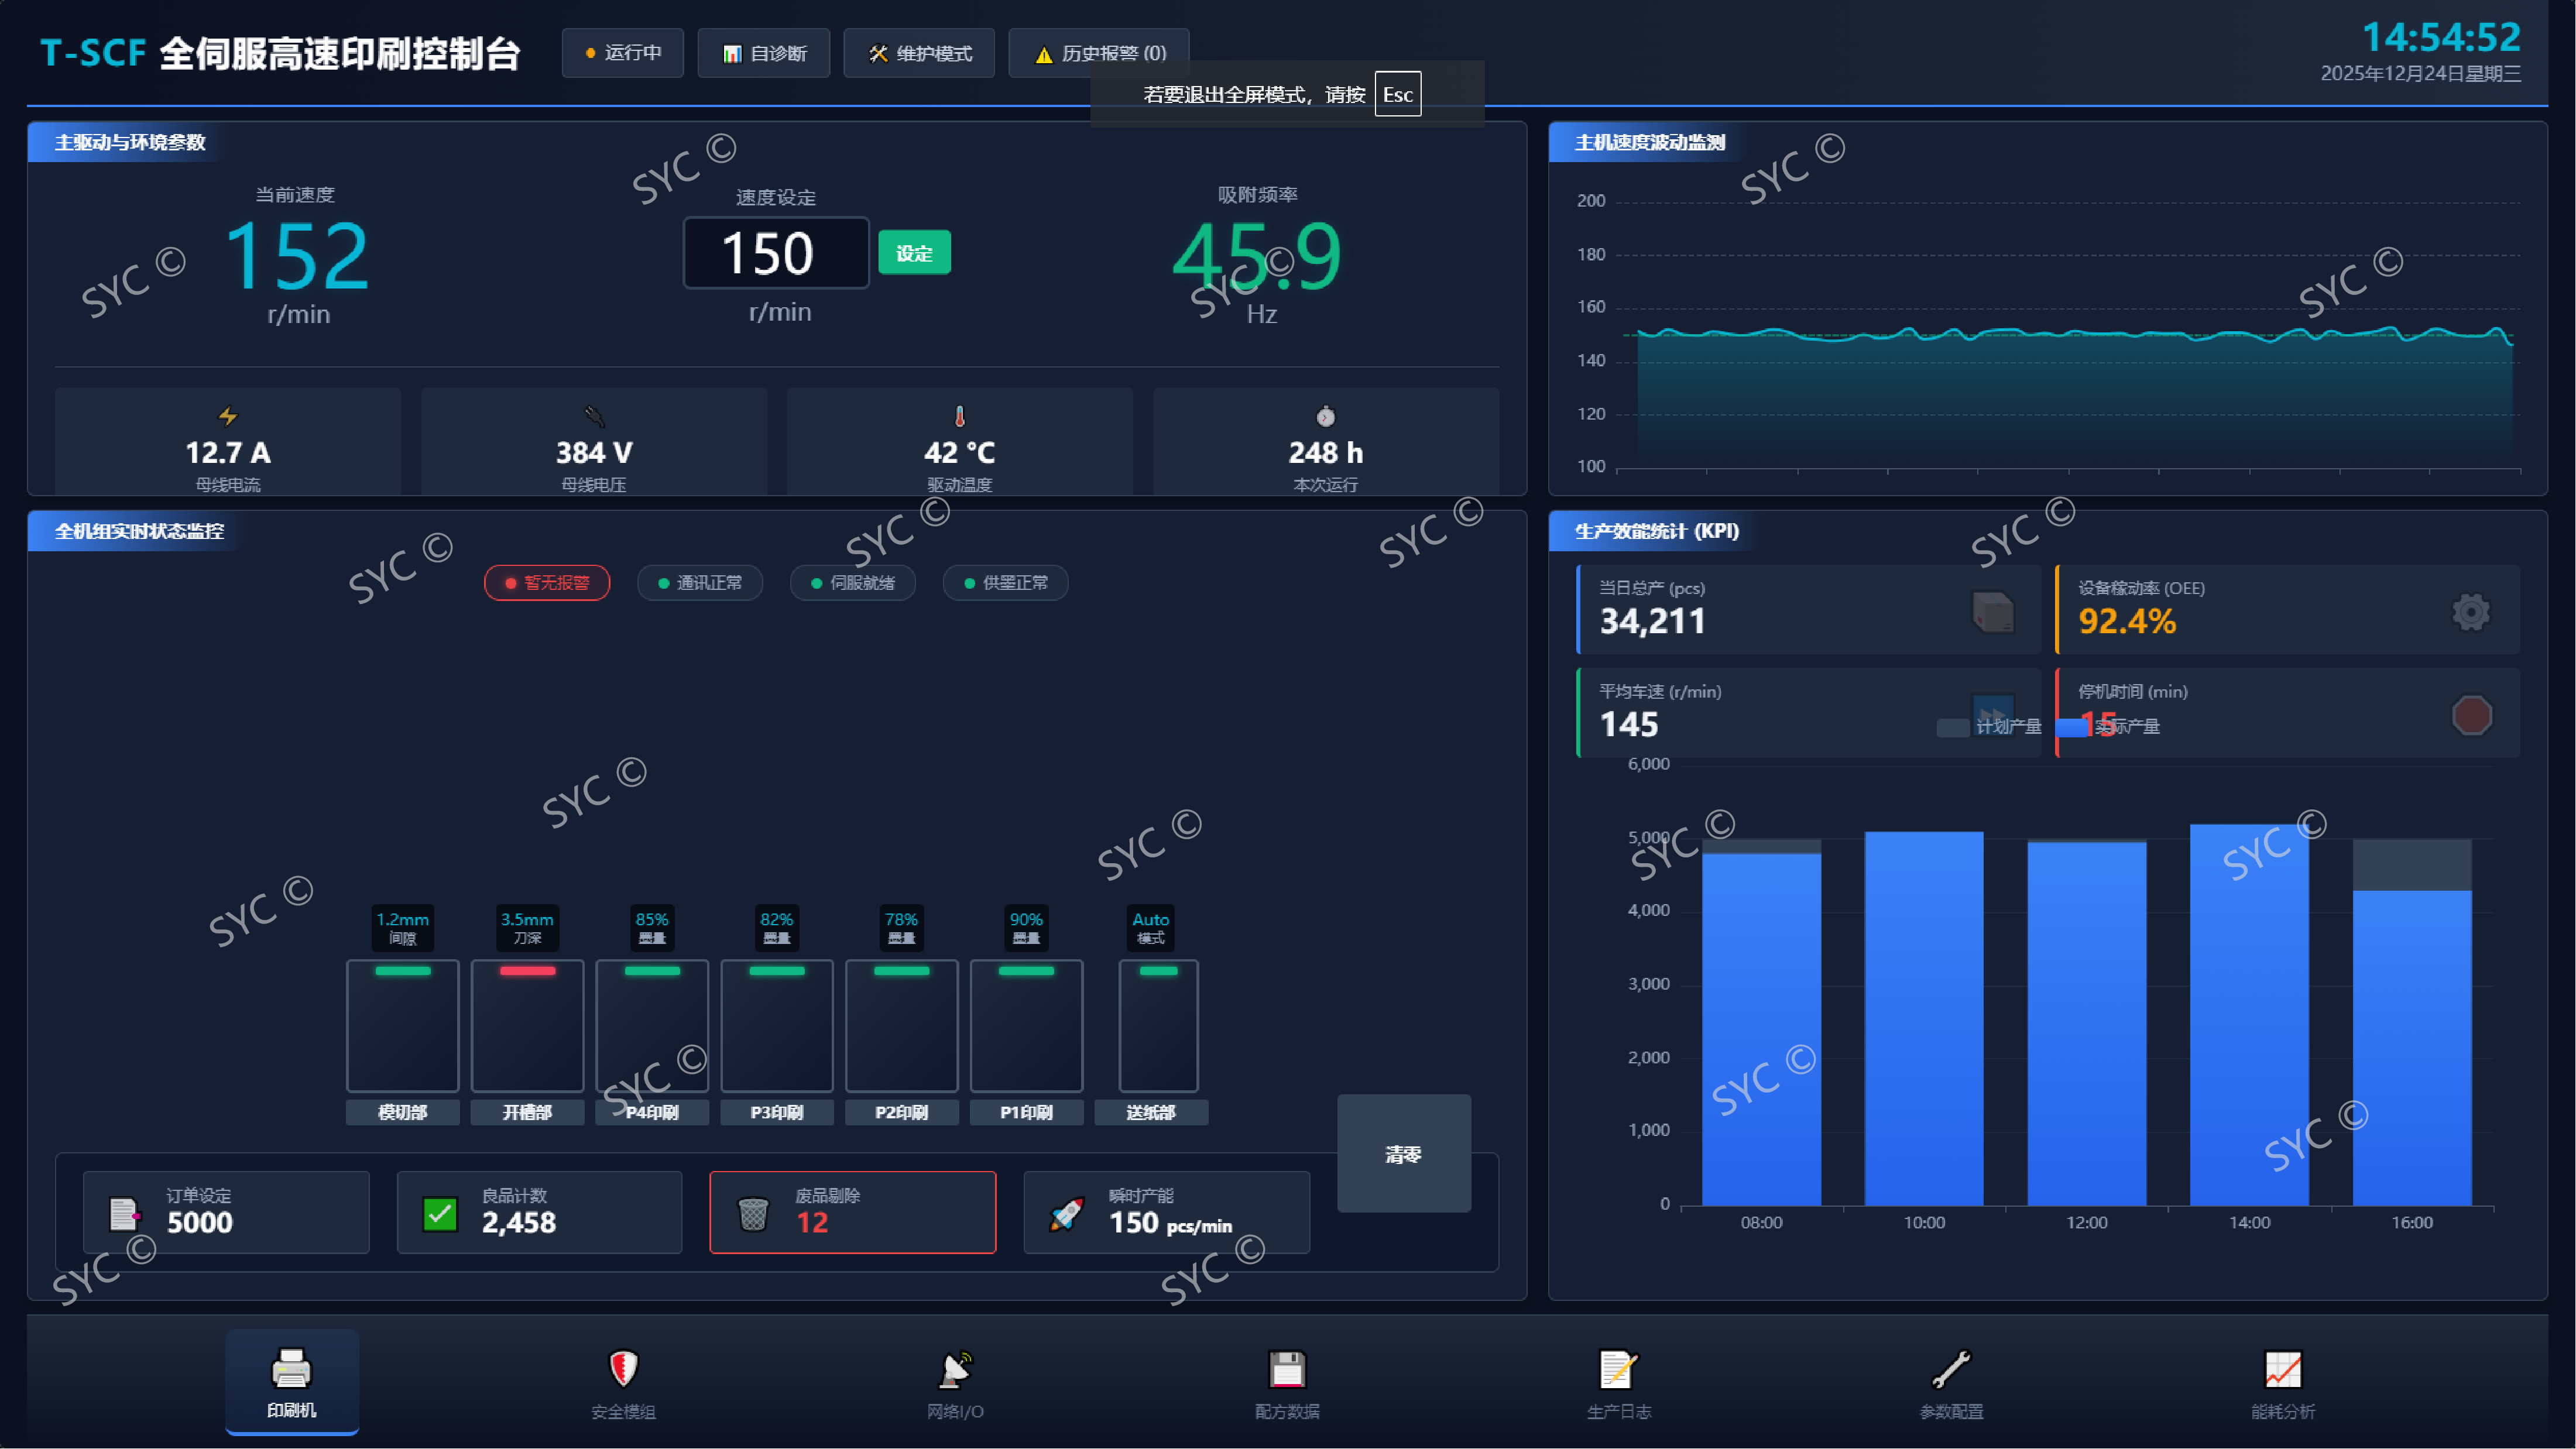Open the 自诊断 header menu

[x=764, y=53]
